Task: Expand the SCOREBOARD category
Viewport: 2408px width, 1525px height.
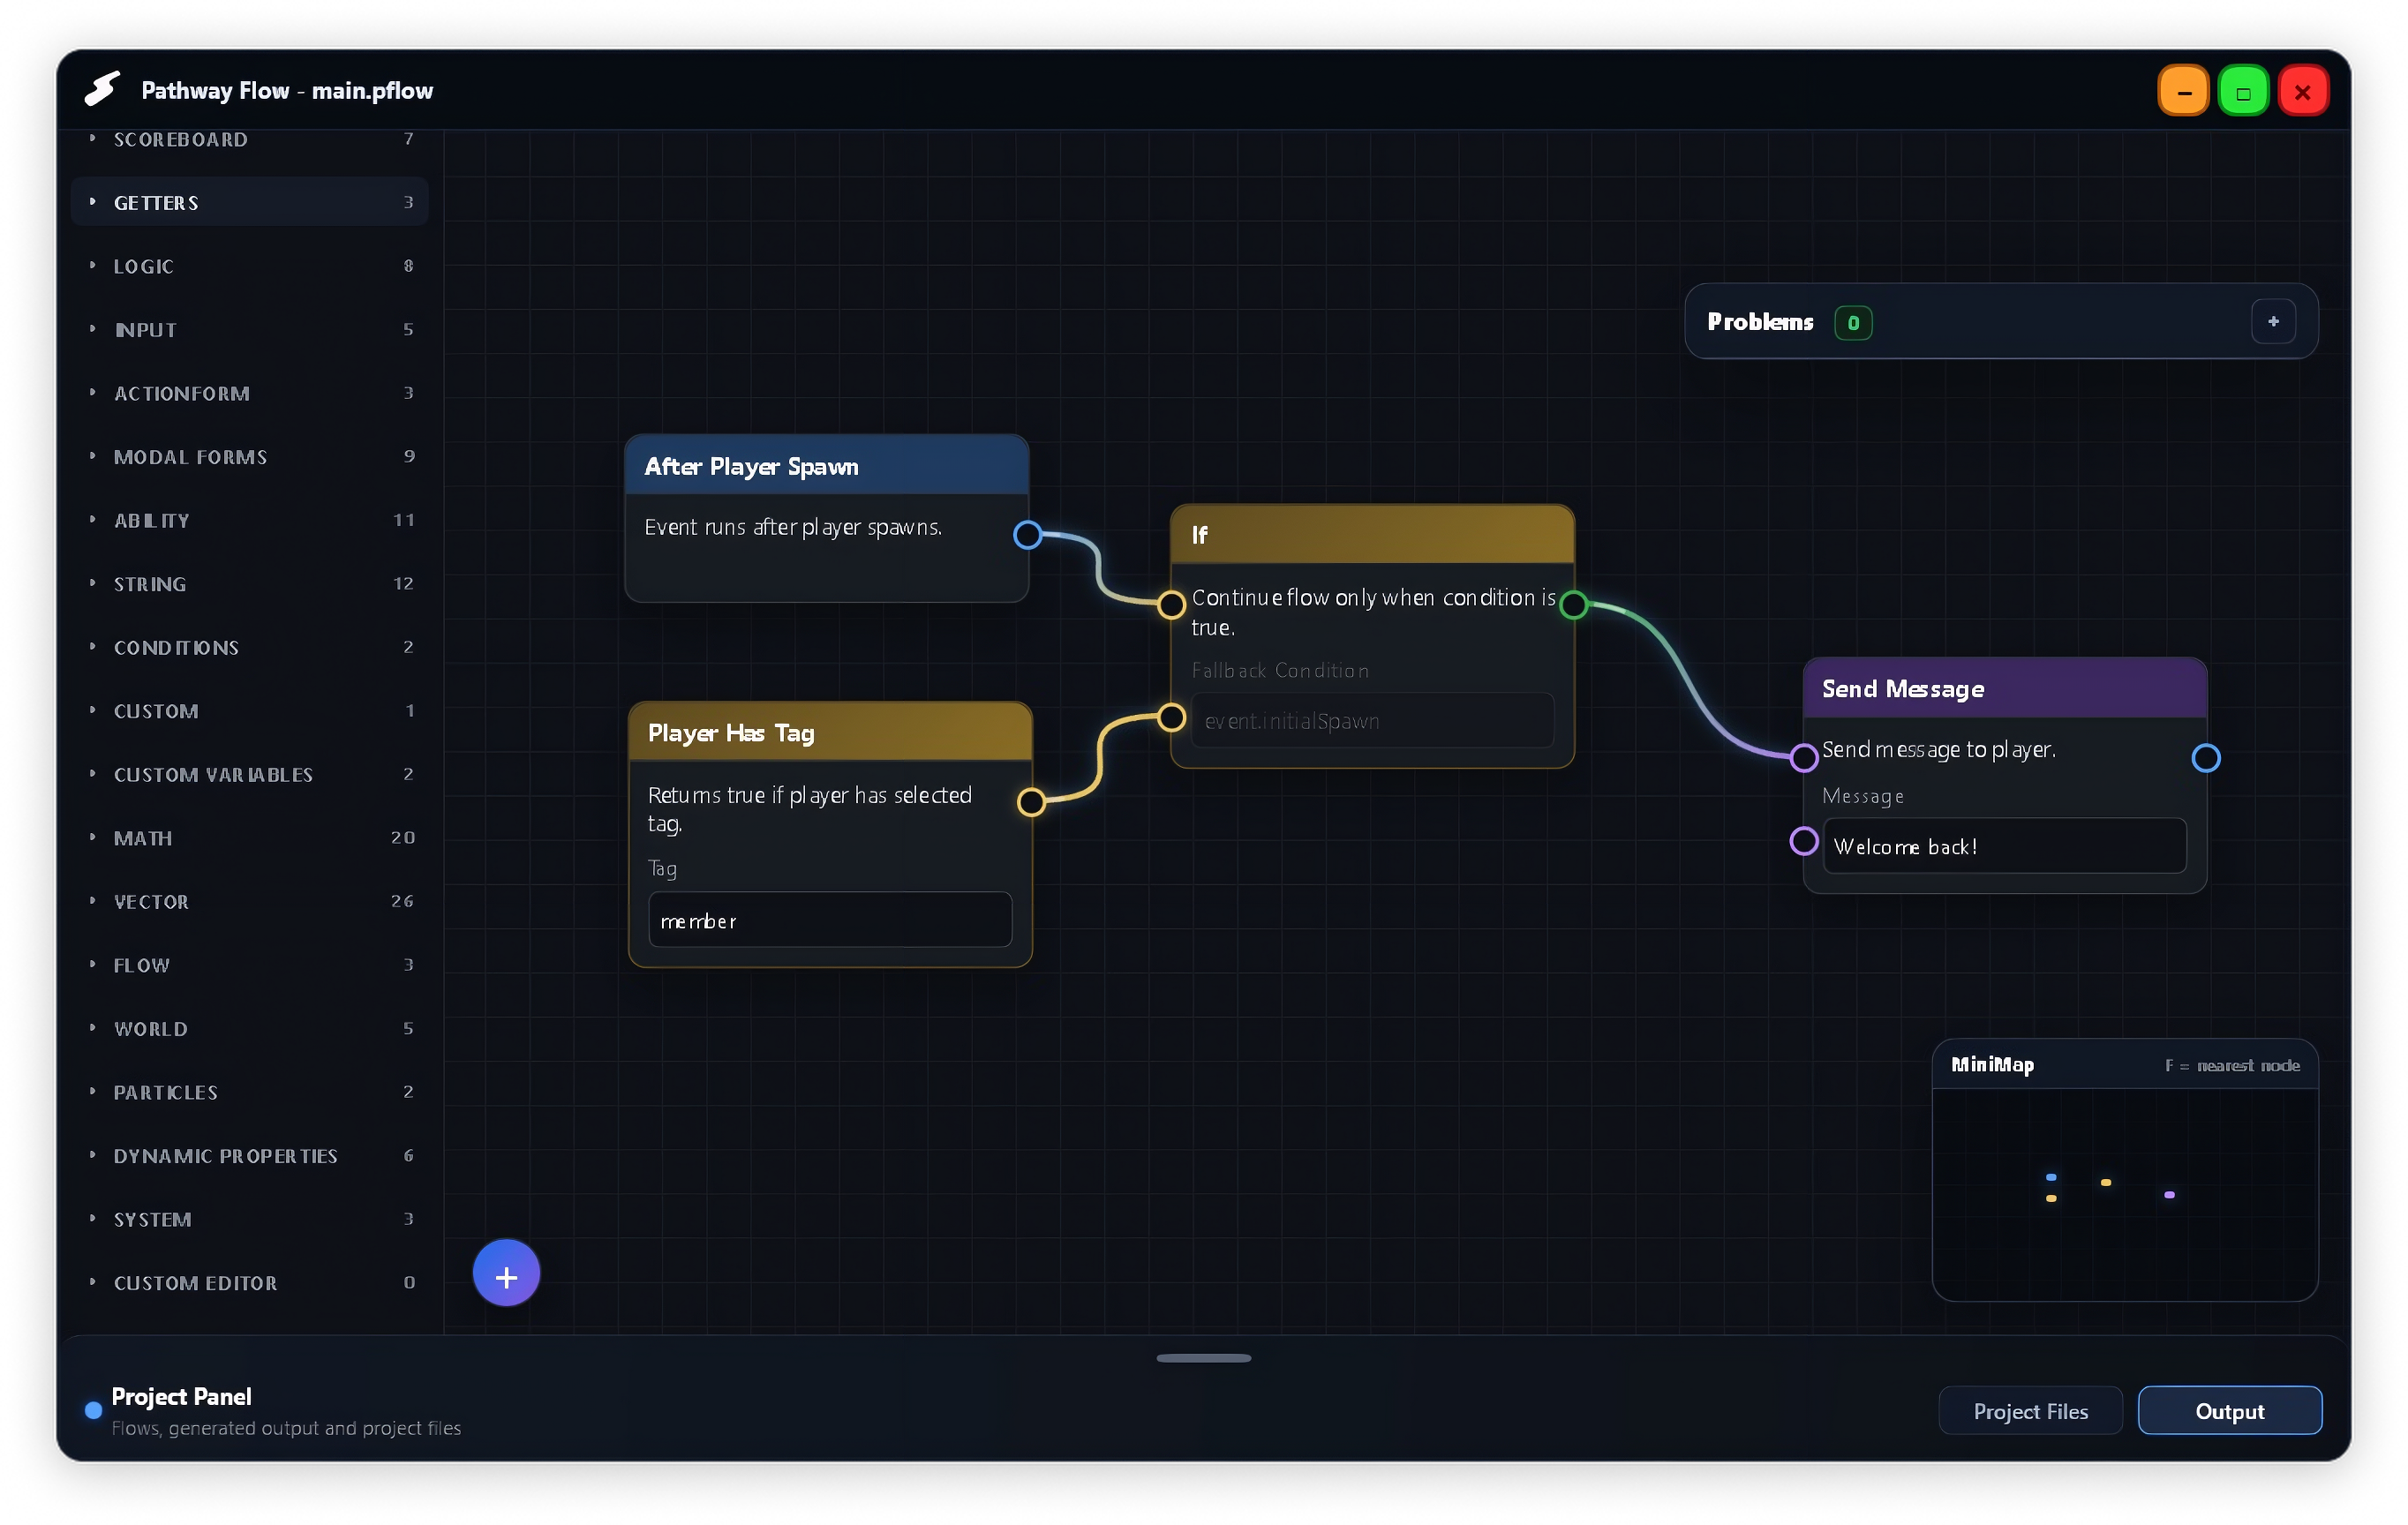Action: [x=250, y=139]
